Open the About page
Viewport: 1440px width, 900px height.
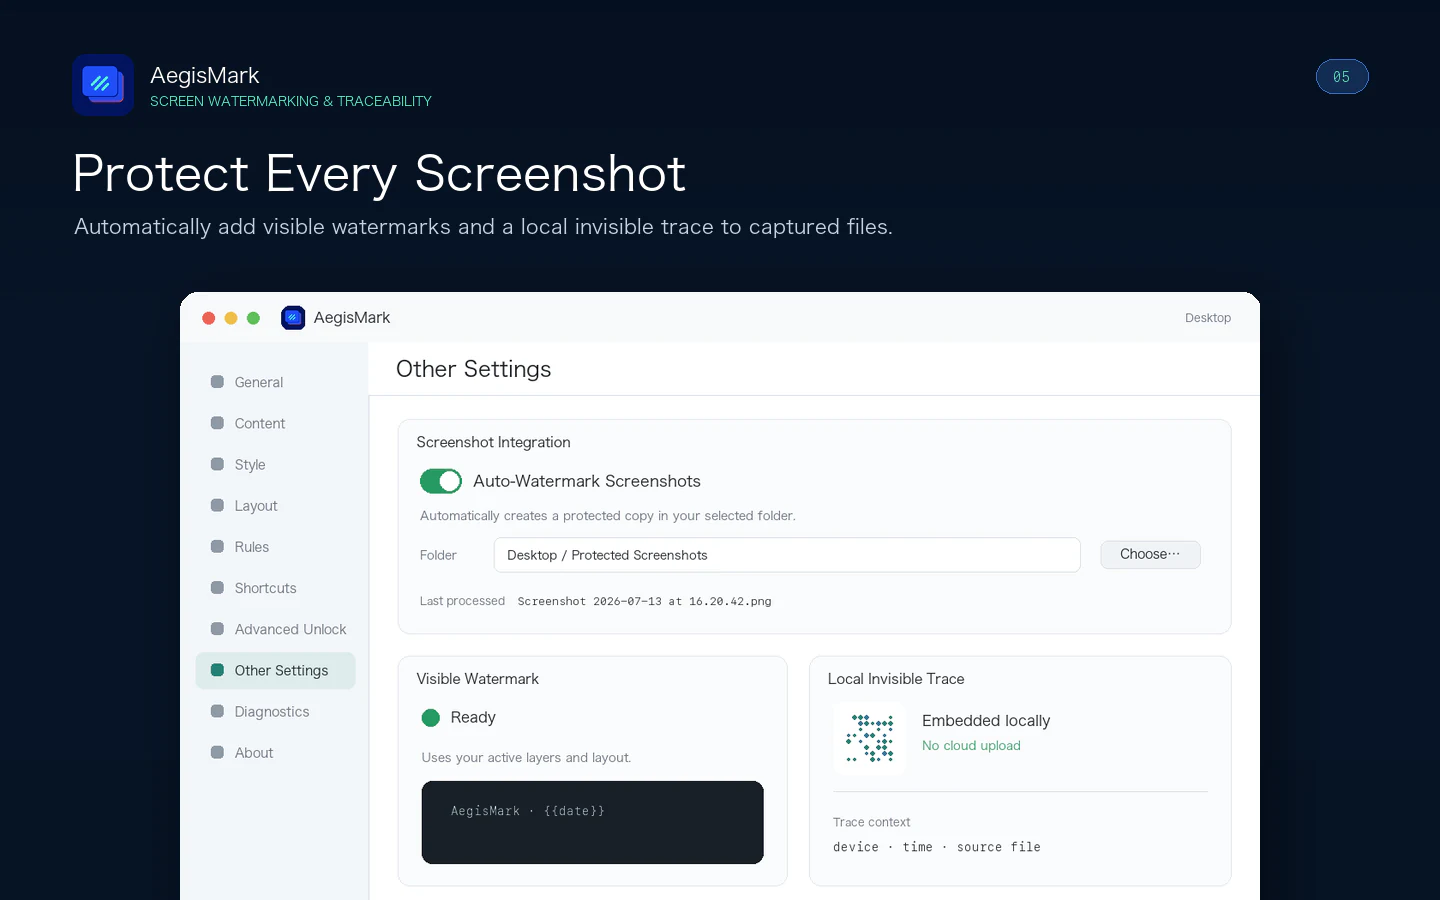[x=276, y=753]
